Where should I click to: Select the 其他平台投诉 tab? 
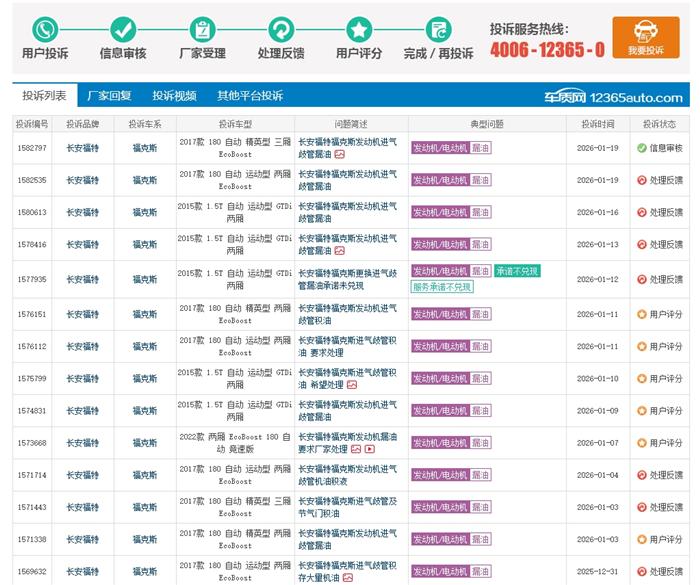[x=250, y=96]
